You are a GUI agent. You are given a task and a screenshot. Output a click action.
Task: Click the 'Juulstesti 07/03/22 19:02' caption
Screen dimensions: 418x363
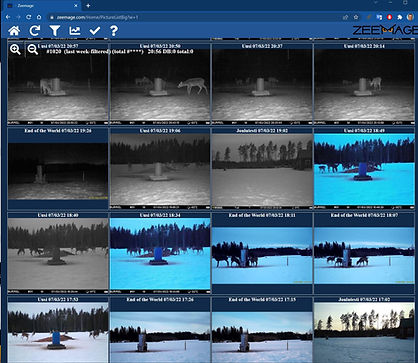[262, 131]
